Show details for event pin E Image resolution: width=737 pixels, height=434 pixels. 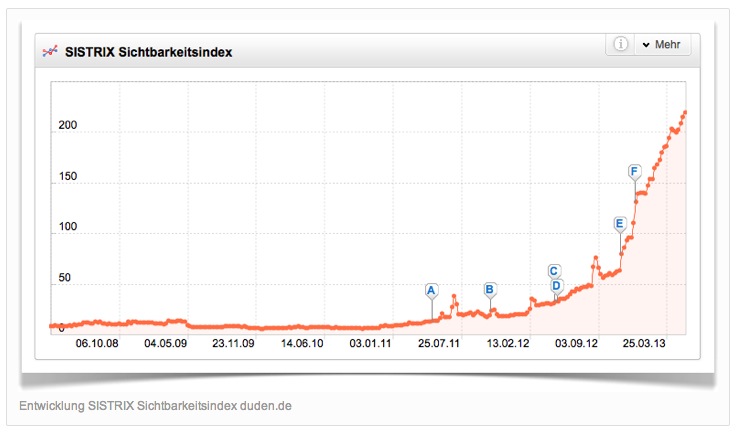(620, 223)
